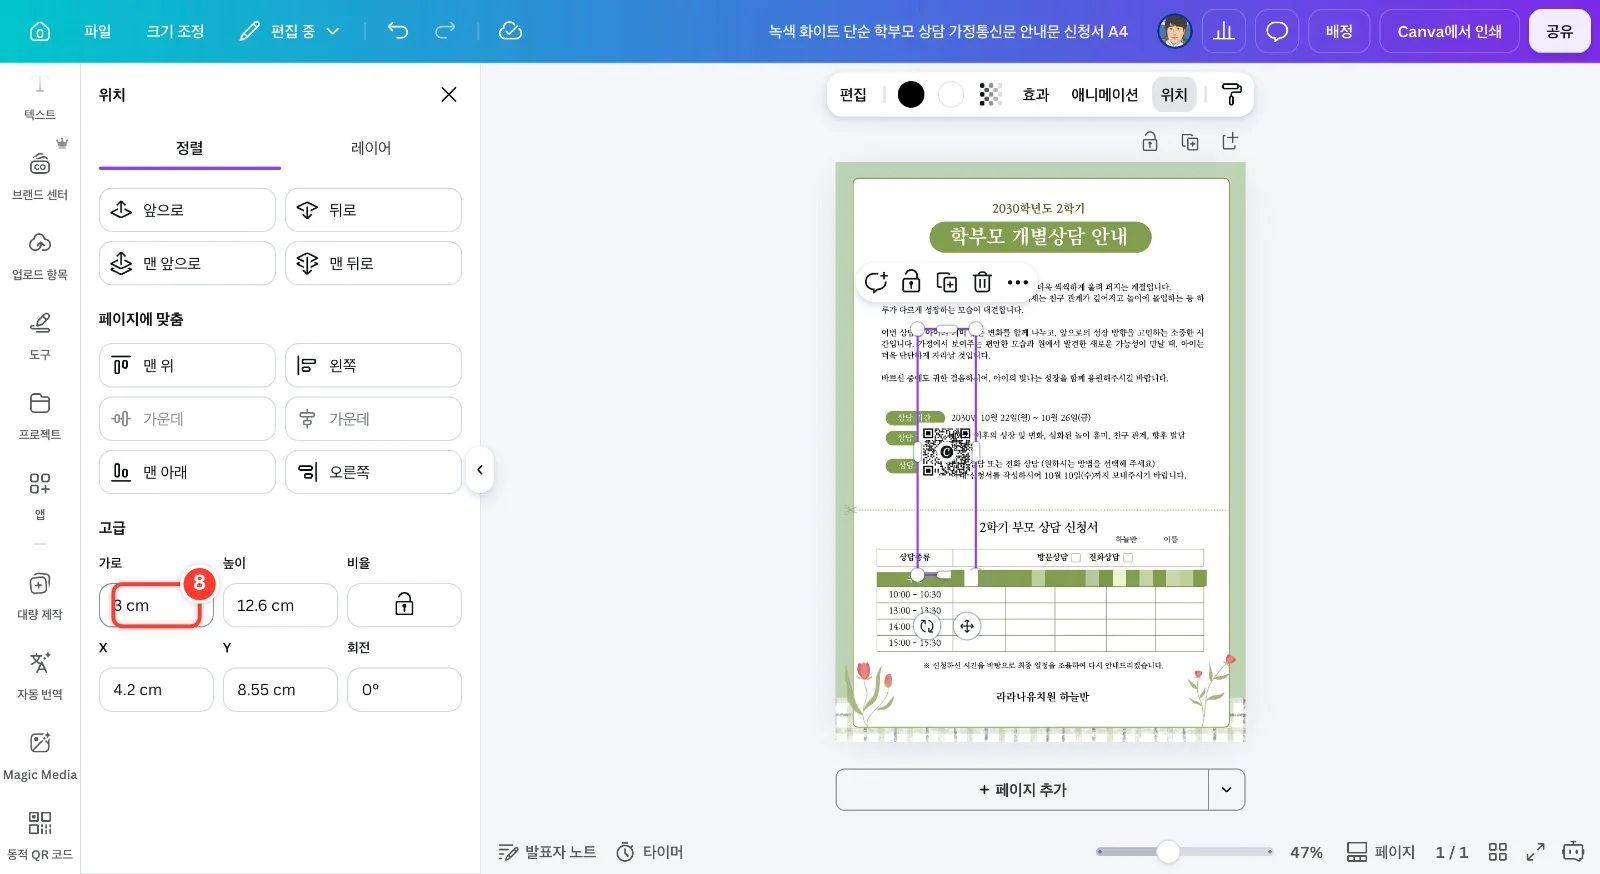The image size is (1600, 874).
Task: Toggle 전화상담 checkbox in the form
Action: [1128, 558]
